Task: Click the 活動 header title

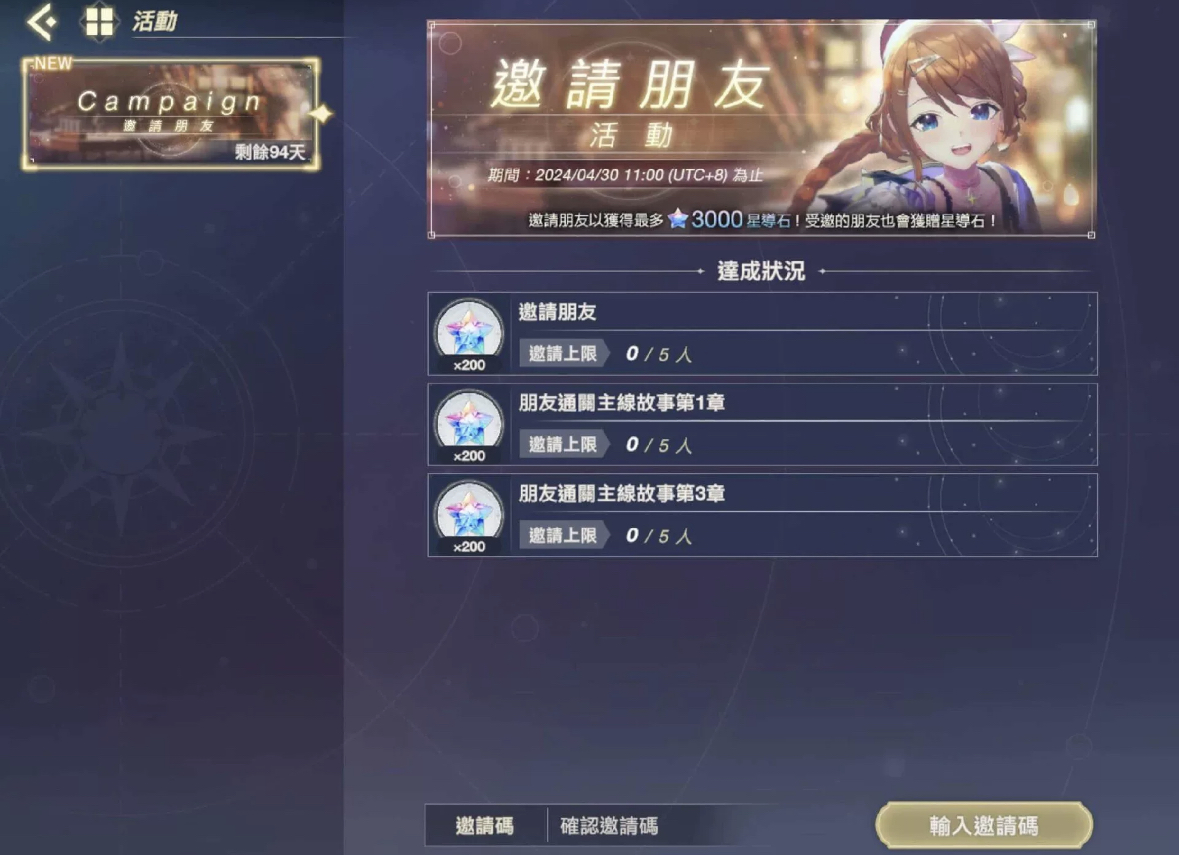Action: pyautogui.click(x=154, y=21)
